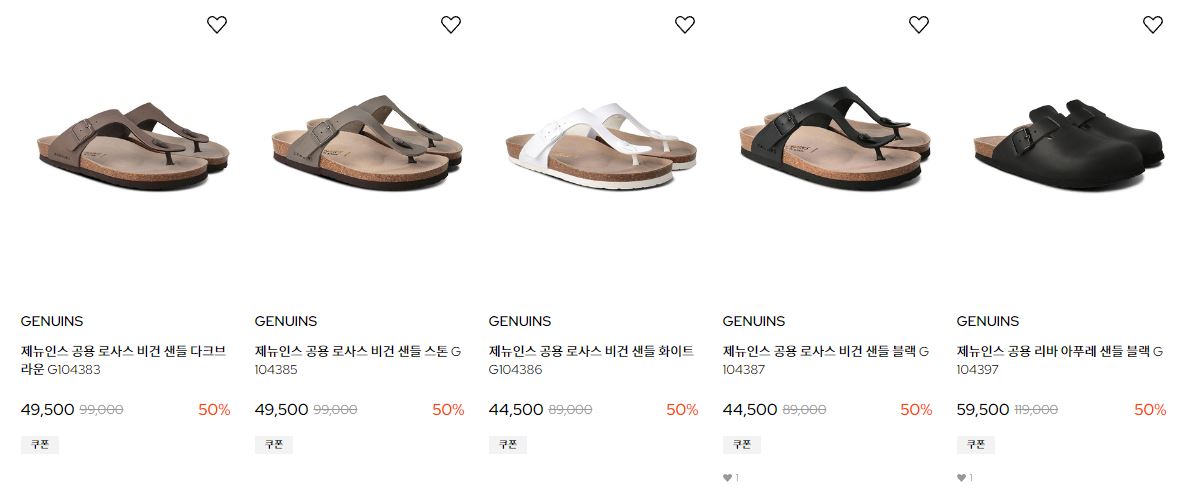
Task: Open product title ending 104385 stone
Action: tap(357, 361)
